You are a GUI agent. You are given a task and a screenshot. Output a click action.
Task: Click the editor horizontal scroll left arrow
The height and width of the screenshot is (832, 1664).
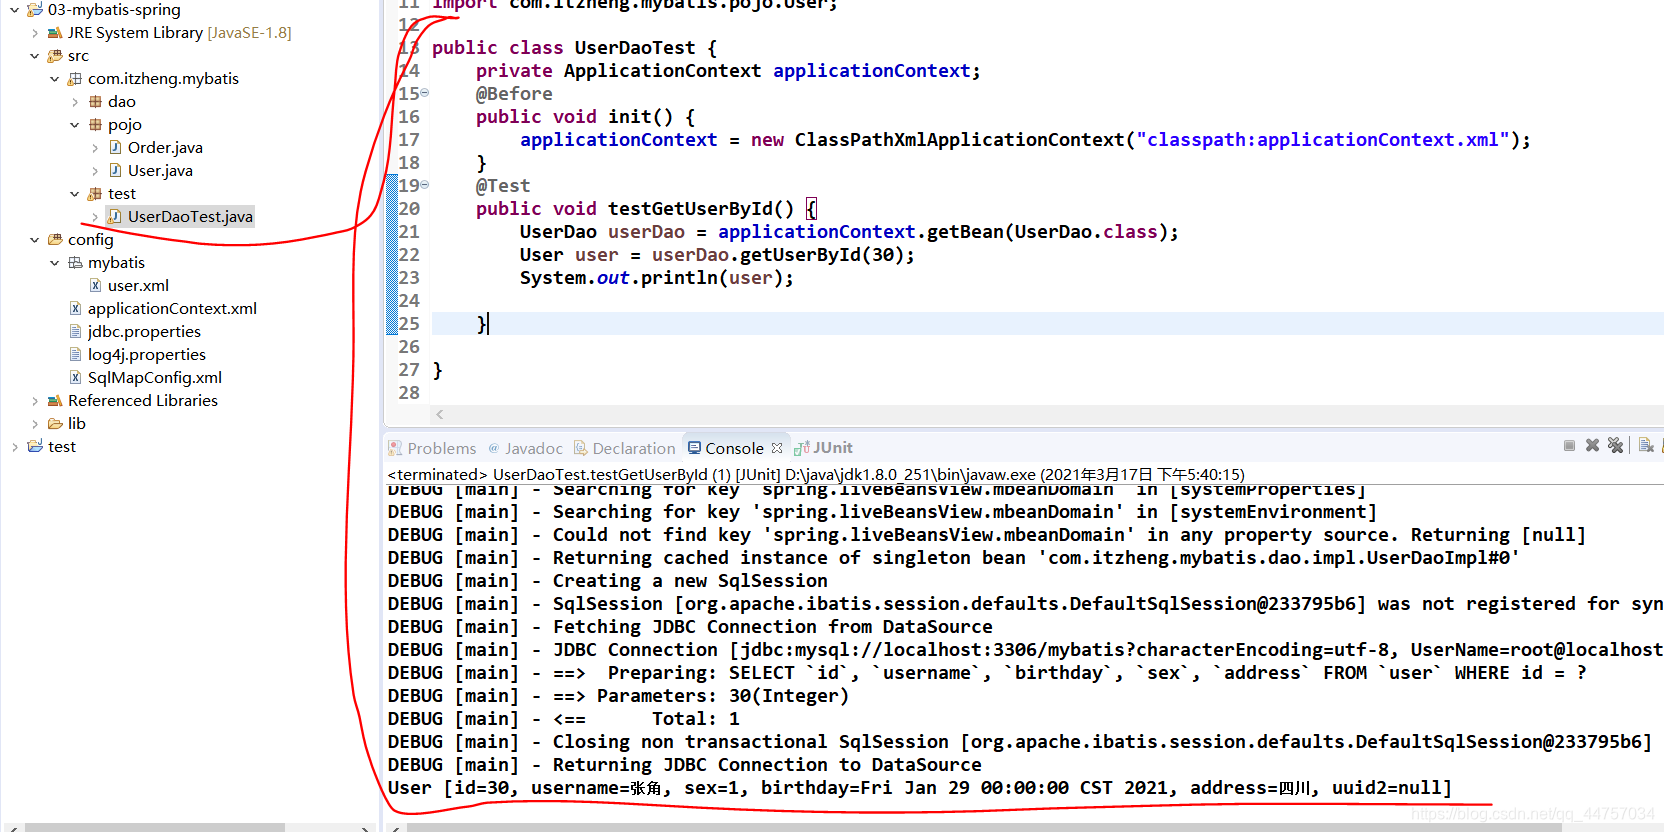(x=440, y=414)
